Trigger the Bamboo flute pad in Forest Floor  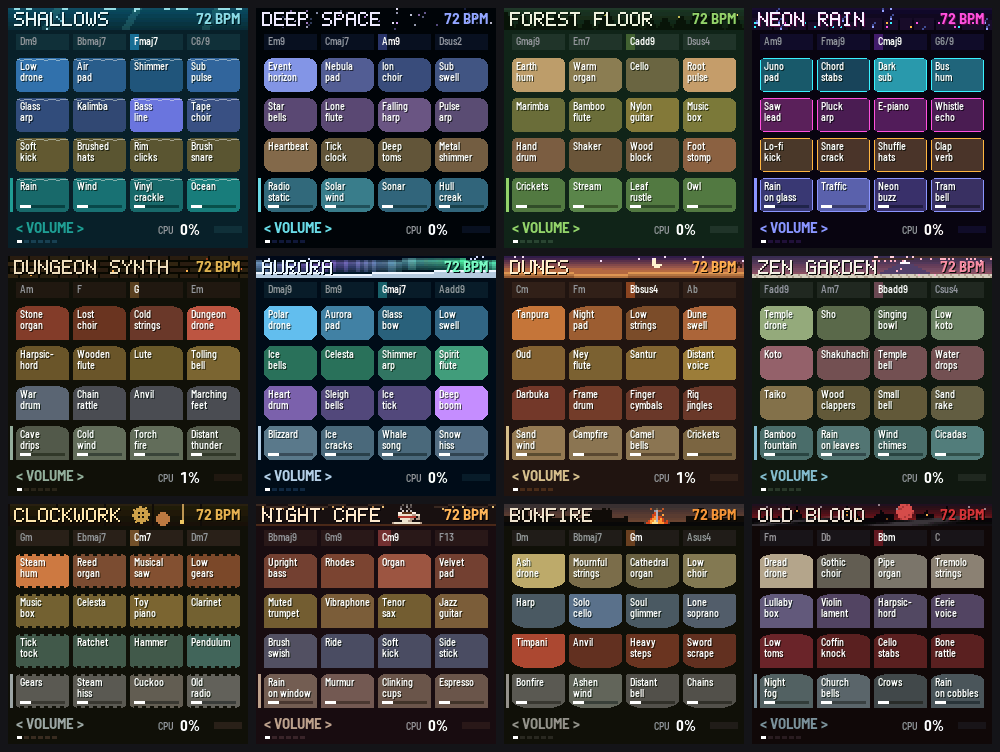click(x=595, y=115)
